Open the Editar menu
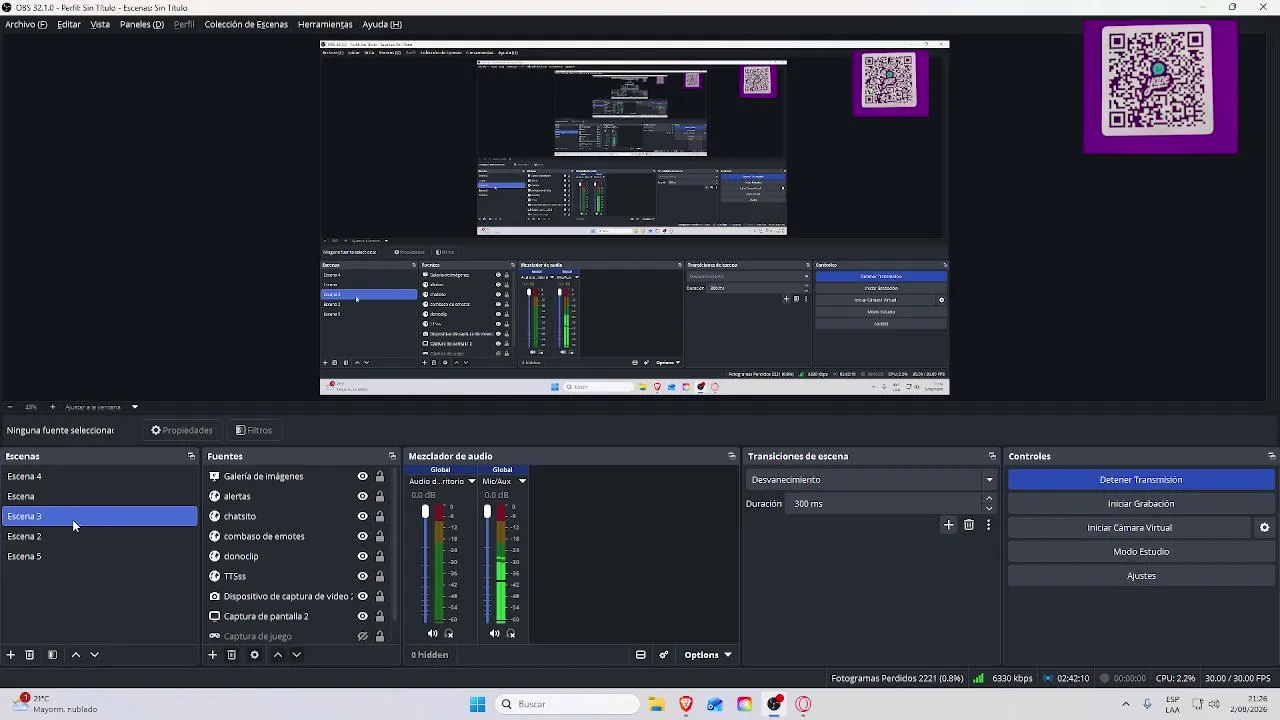Screen dimensions: 1280x720 tap(69, 24)
